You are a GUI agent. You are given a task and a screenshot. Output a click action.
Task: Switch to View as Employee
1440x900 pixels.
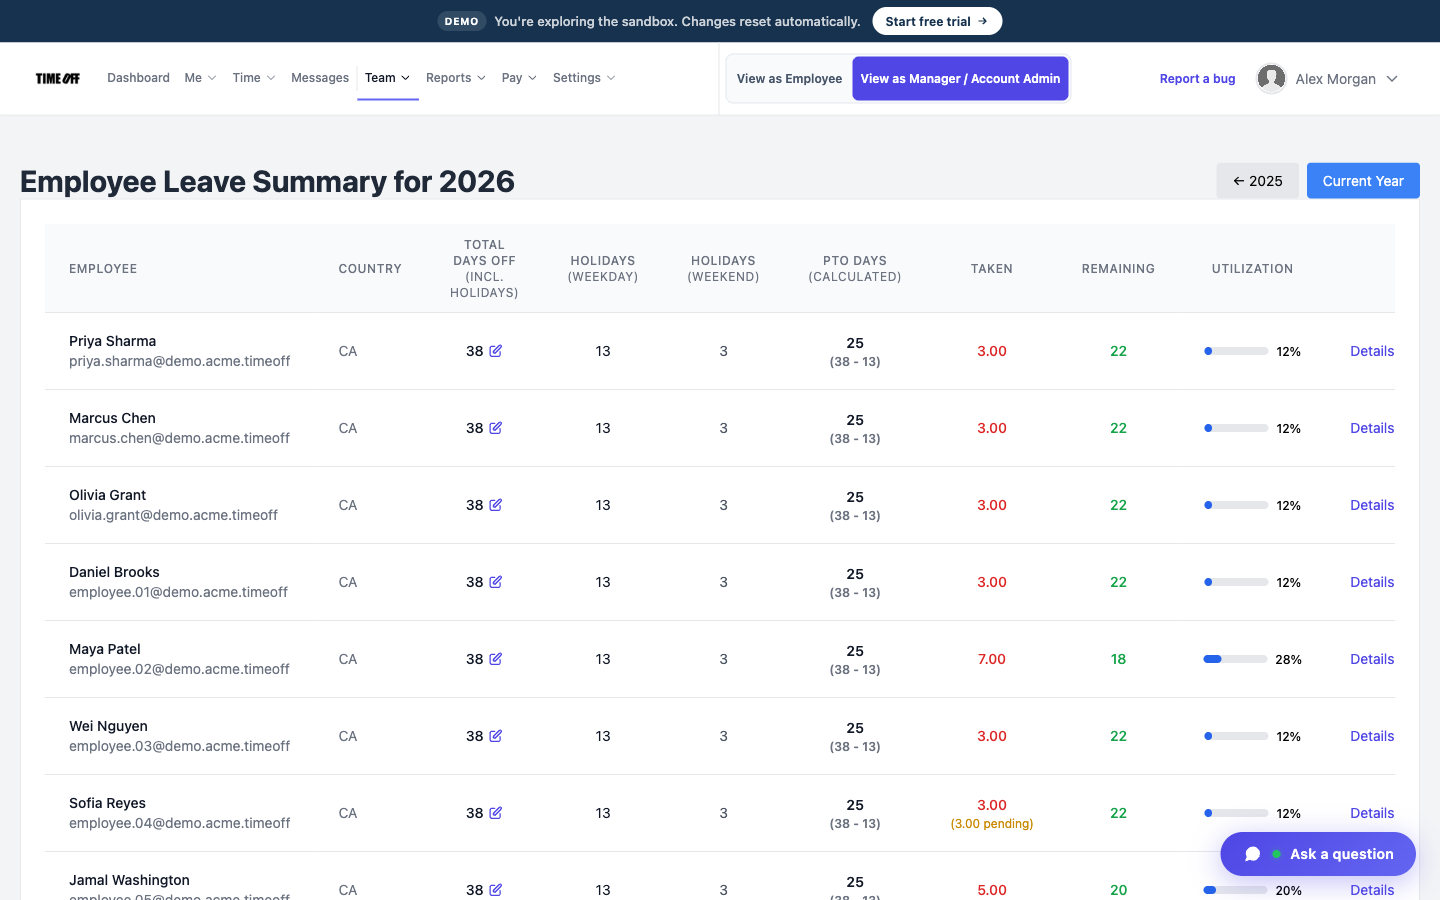(x=789, y=79)
